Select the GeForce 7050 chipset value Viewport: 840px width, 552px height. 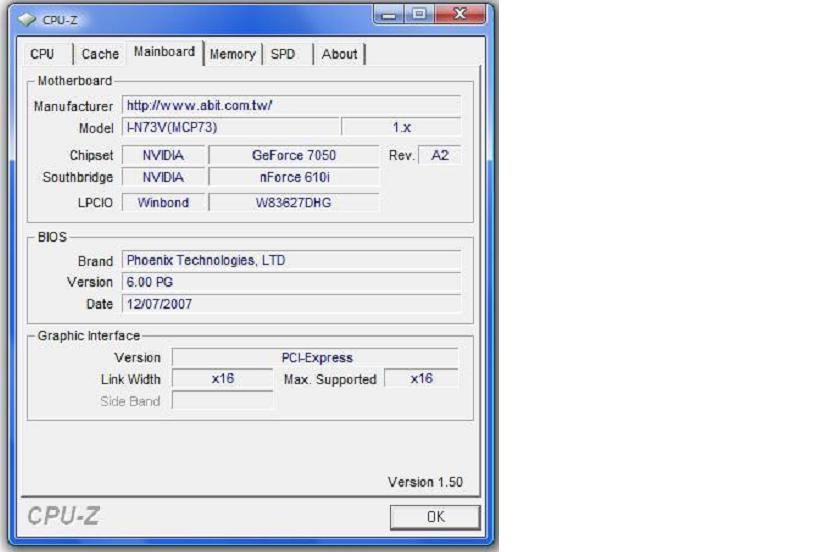click(x=294, y=155)
